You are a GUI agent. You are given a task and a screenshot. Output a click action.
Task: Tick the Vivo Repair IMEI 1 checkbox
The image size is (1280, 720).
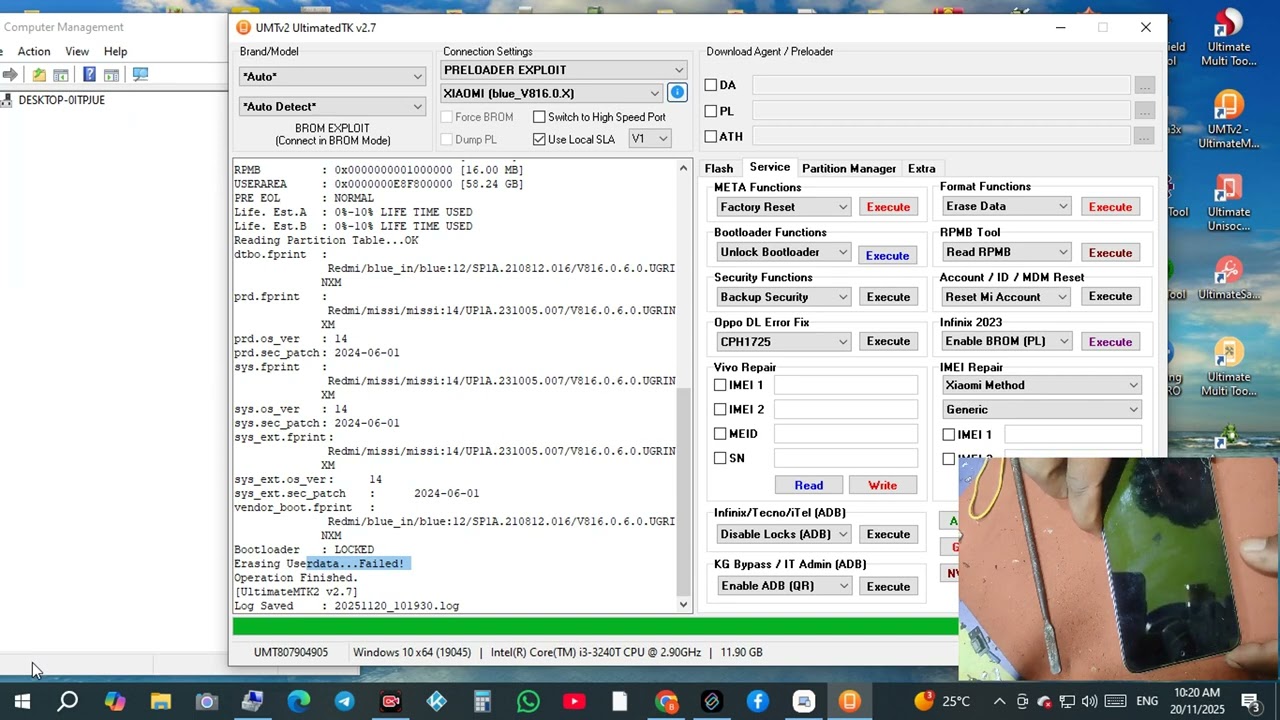[720, 385]
